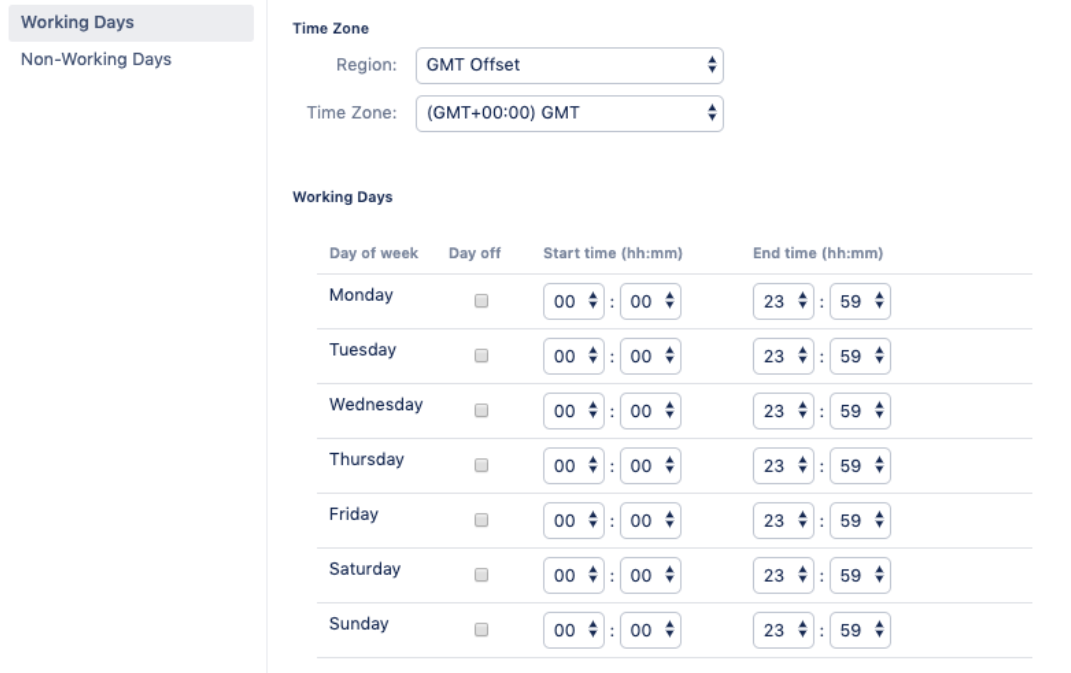Open Friday end hour selector
1071x673 pixels.
(784, 520)
